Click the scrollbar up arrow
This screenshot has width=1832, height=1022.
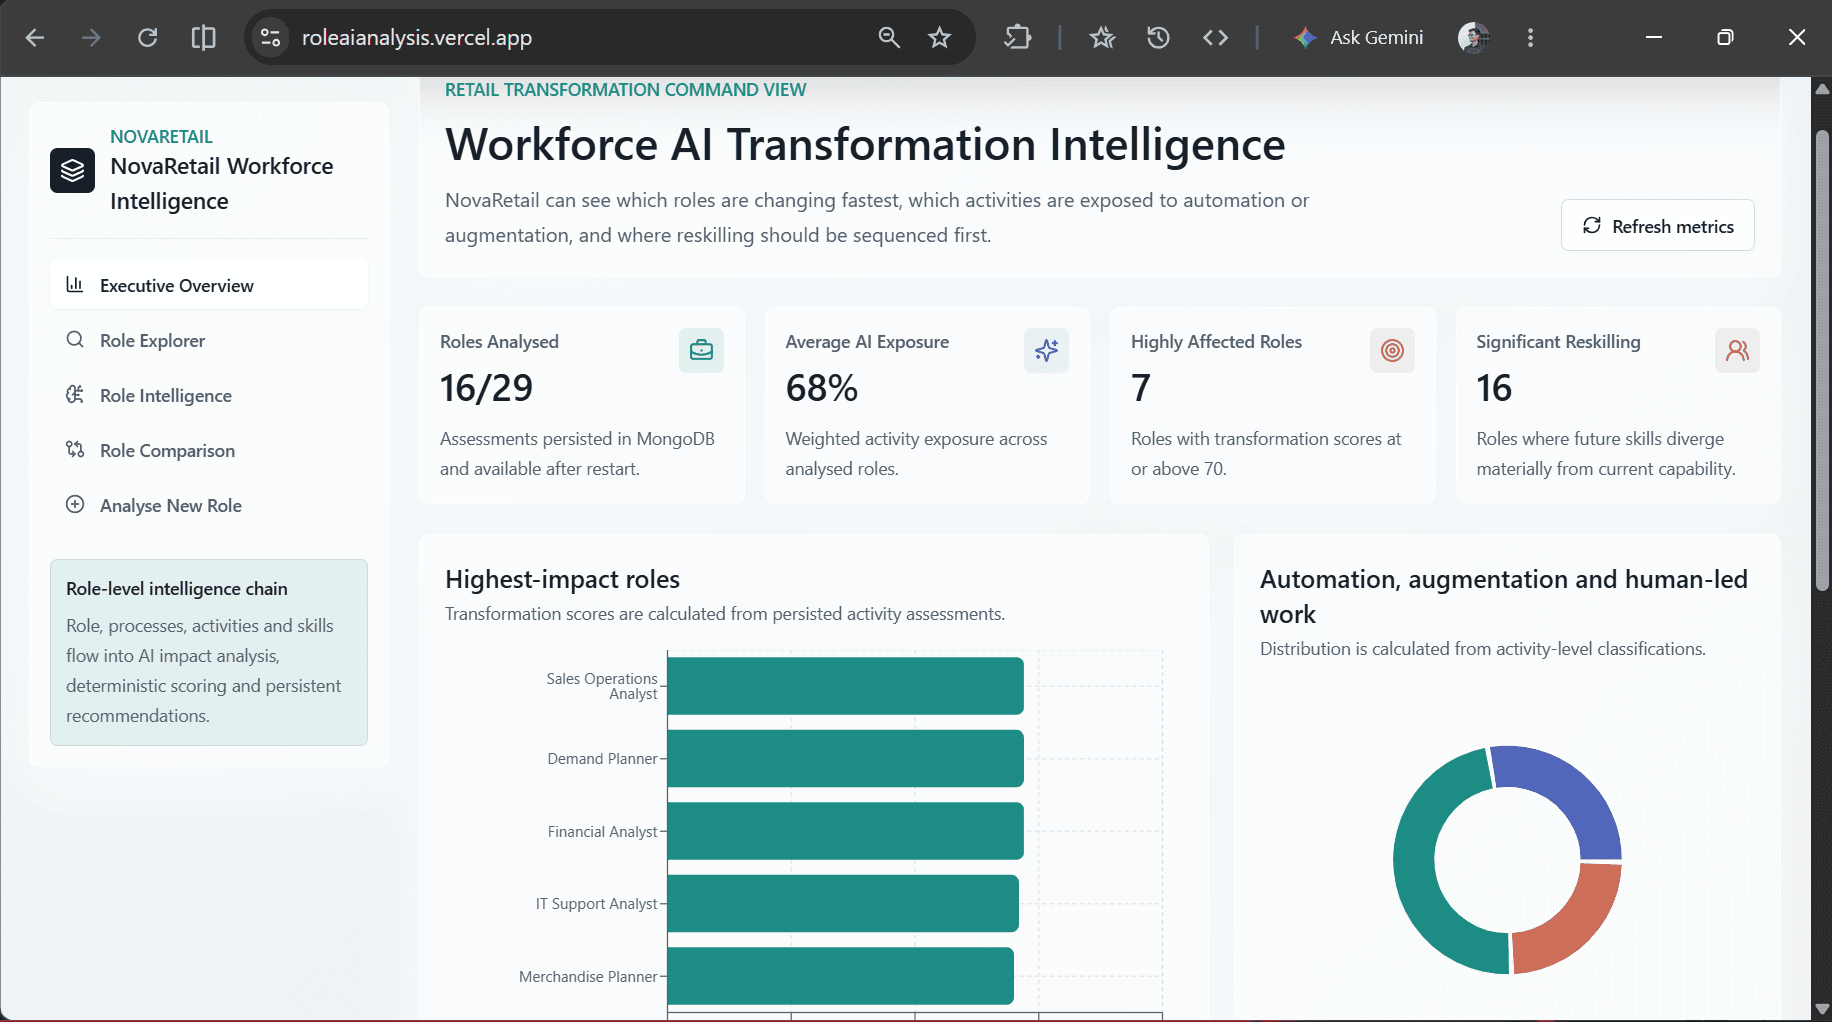(1822, 89)
